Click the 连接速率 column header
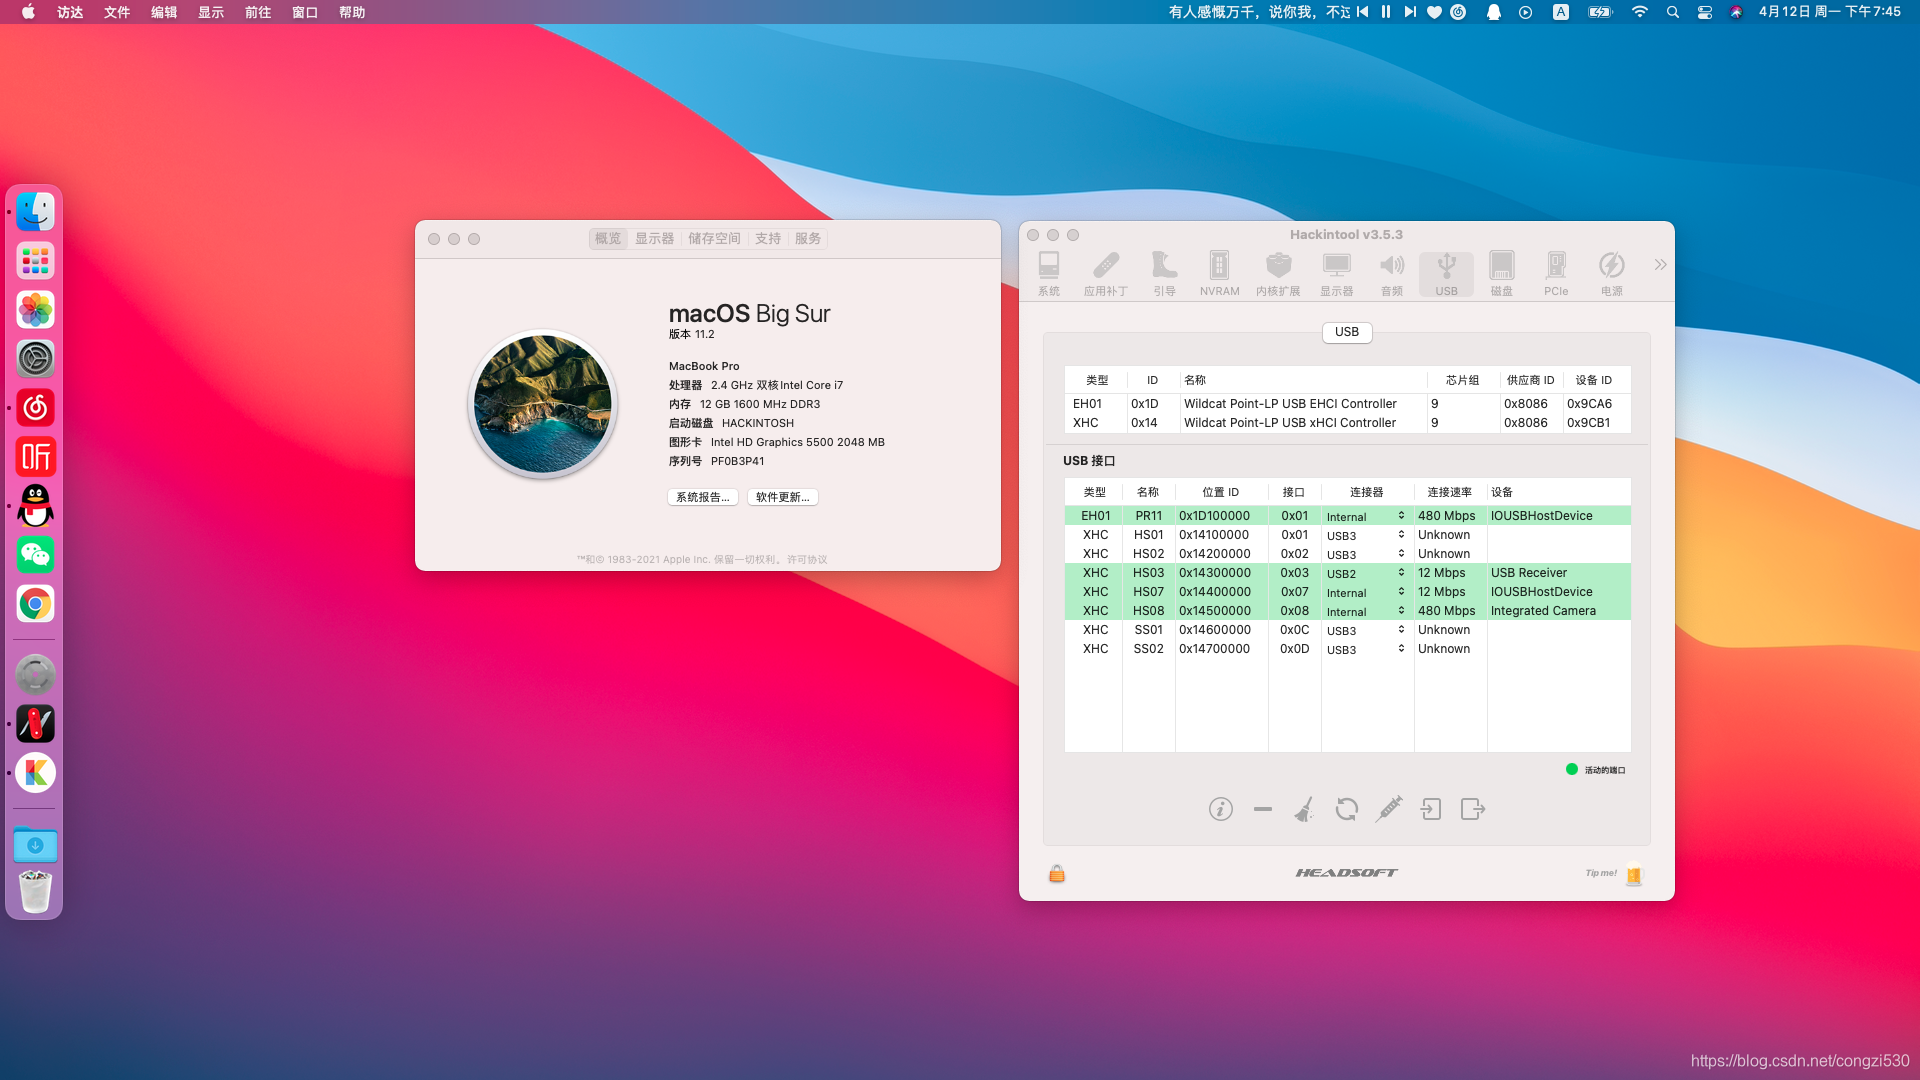Screen dimensions: 1920x1080 (1449, 492)
